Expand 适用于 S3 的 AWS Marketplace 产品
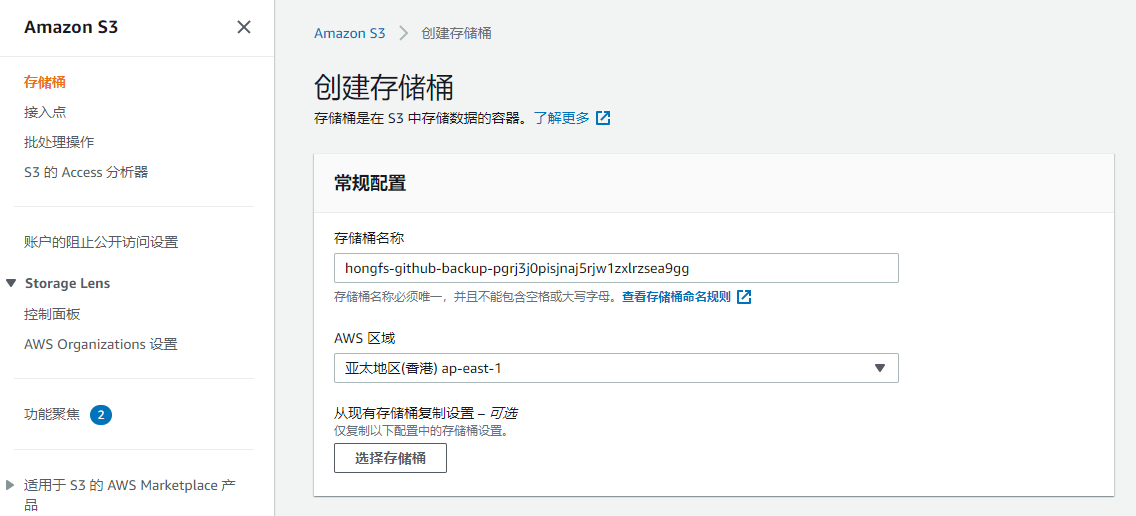1136x516 pixels. [x=10, y=485]
